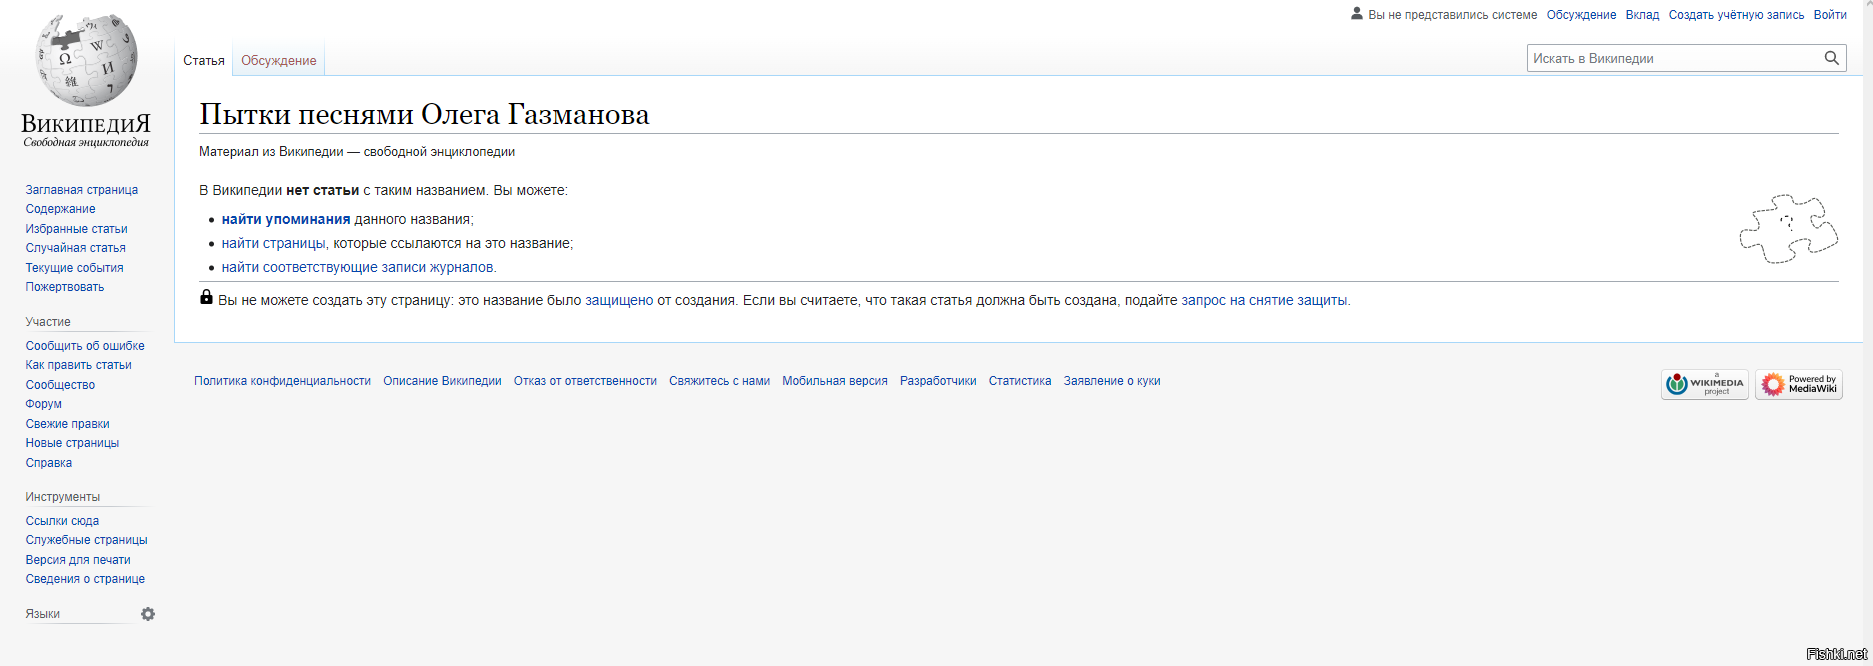Click the Войти login link
The image size is (1873, 666).
pos(1830,15)
